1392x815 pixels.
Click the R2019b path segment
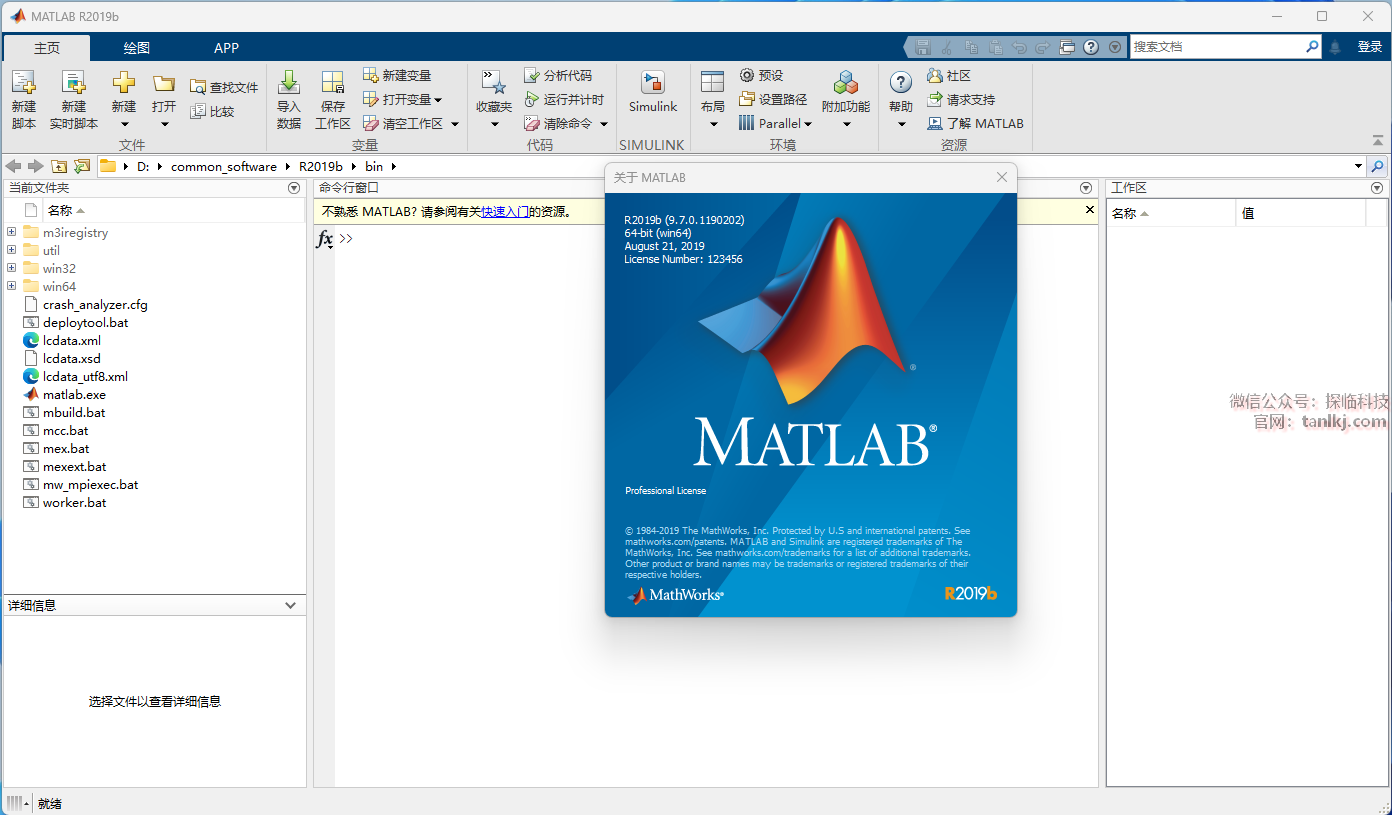pos(321,166)
